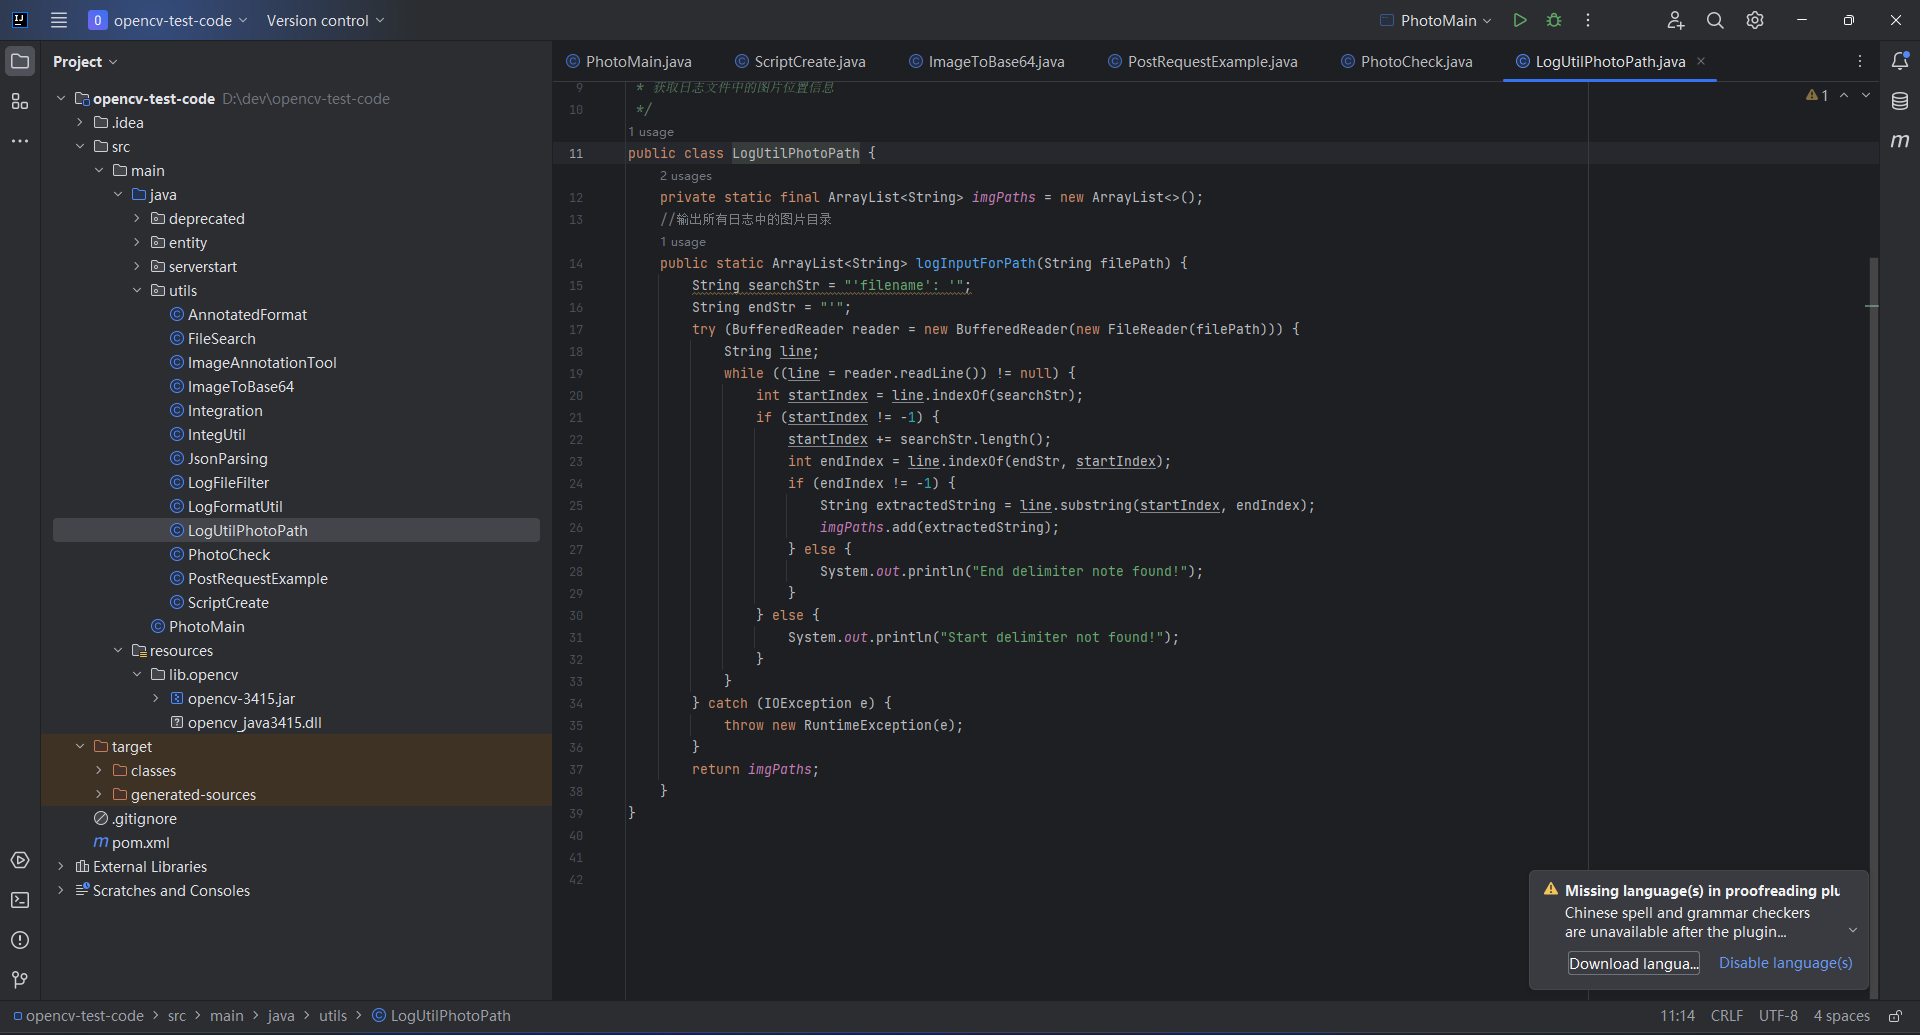The height and width of the screenshot is (1035, 1920).
Task: Select .gitignore file in tree
Action: 144,818
